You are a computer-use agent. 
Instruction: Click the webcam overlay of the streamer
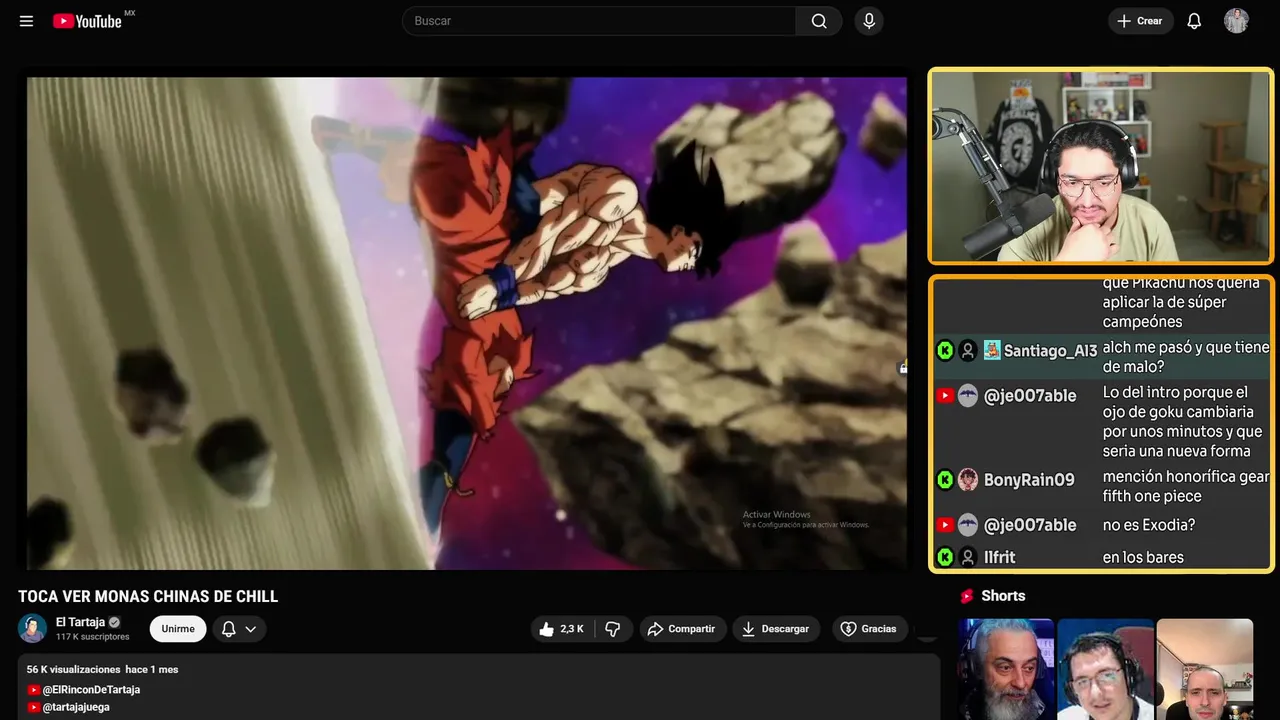coord(1100,166)
